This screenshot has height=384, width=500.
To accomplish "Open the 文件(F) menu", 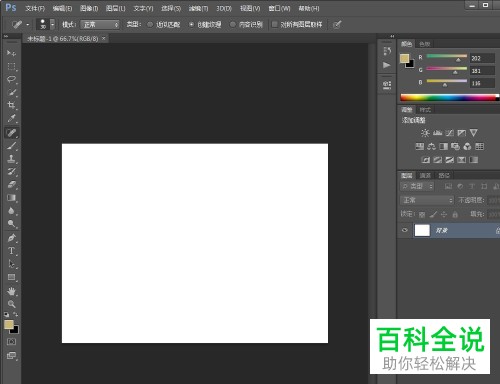I will point(35,8).
